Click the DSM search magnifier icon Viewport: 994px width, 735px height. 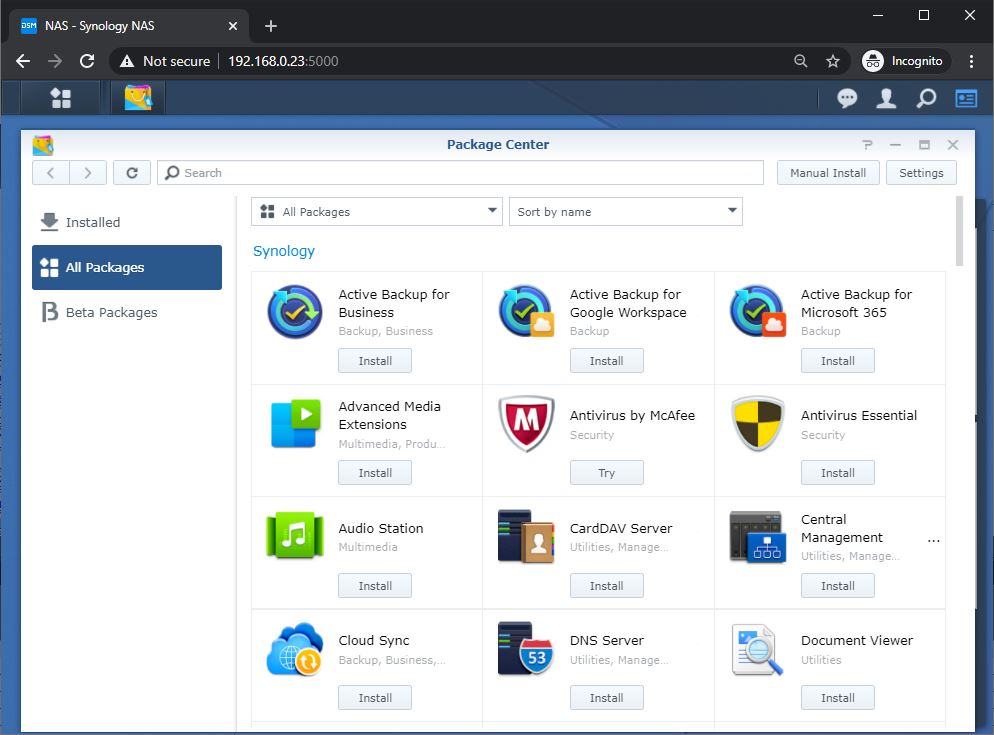[x=926, y=98]
